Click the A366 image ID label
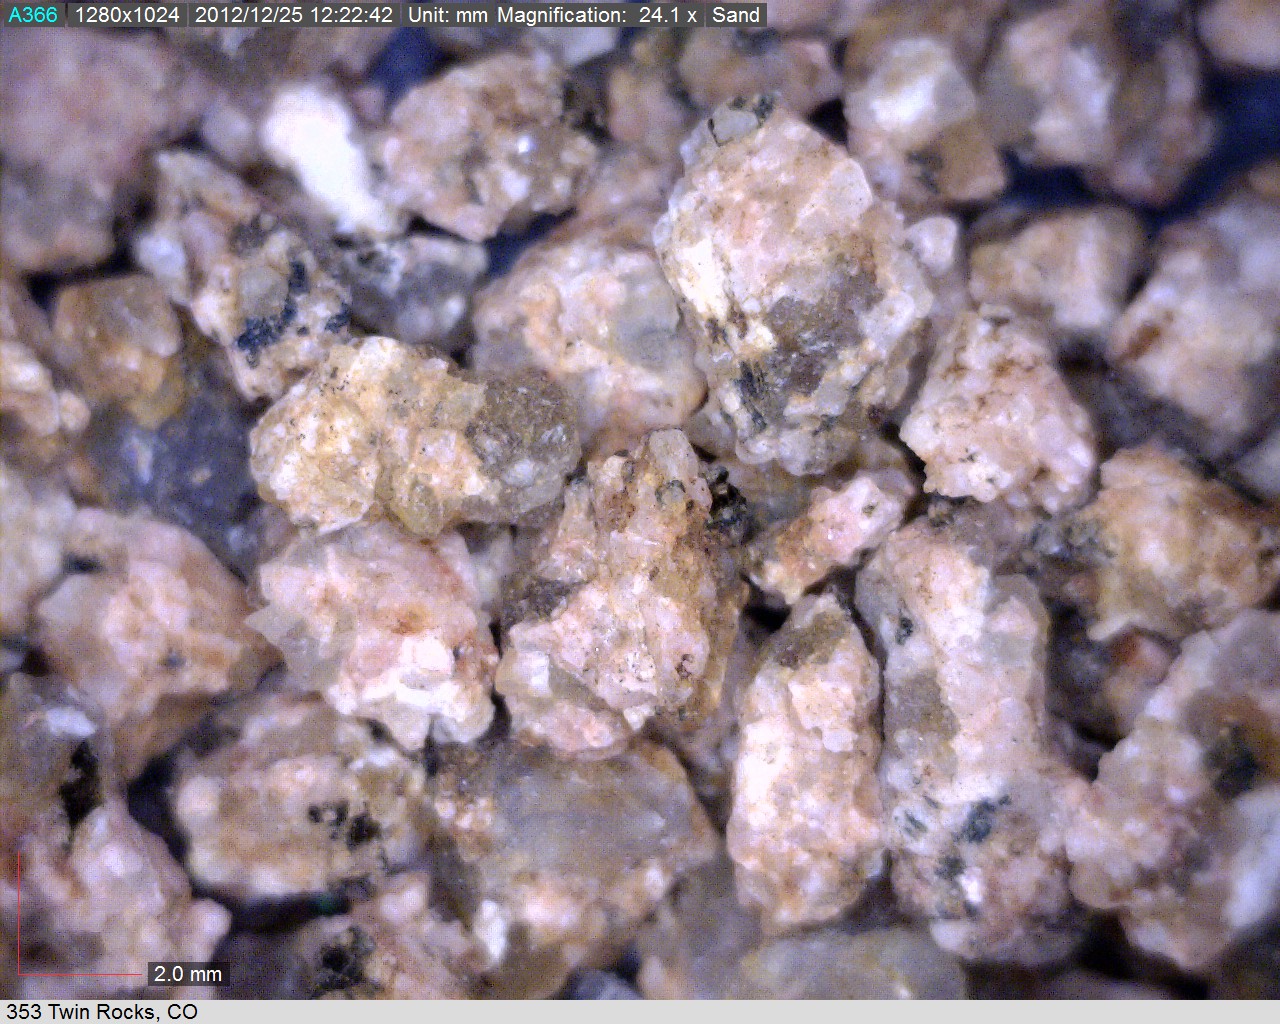The width and height of the screenshot is (1280, 1024). [x=33, y=15]
